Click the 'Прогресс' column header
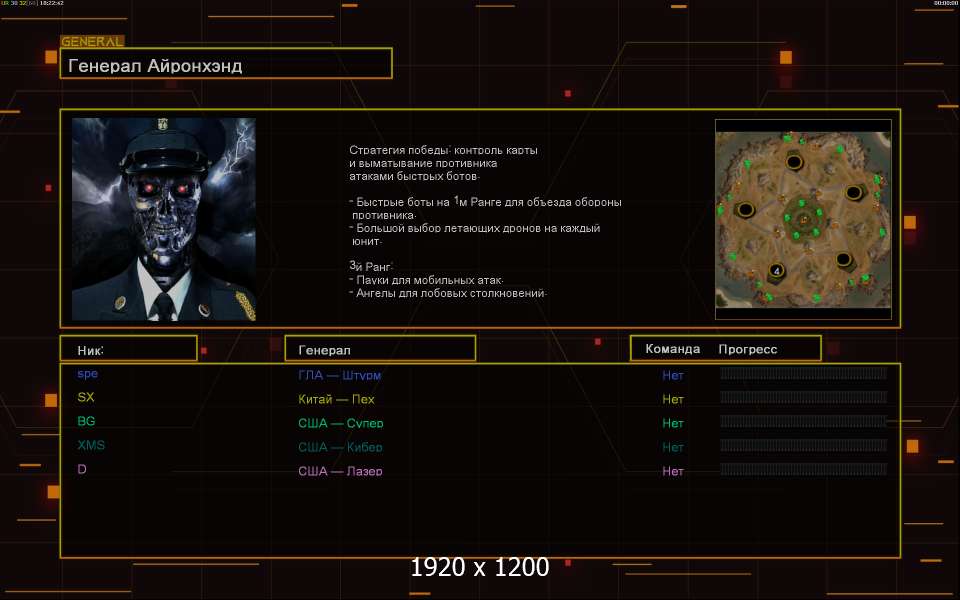960x600 pixels. click(748, 349)
